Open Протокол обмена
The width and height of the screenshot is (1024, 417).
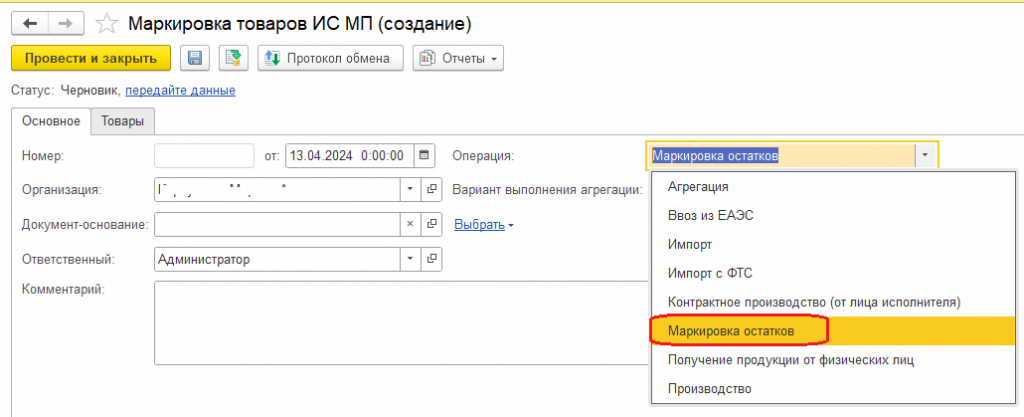click(x=330, y=58)
